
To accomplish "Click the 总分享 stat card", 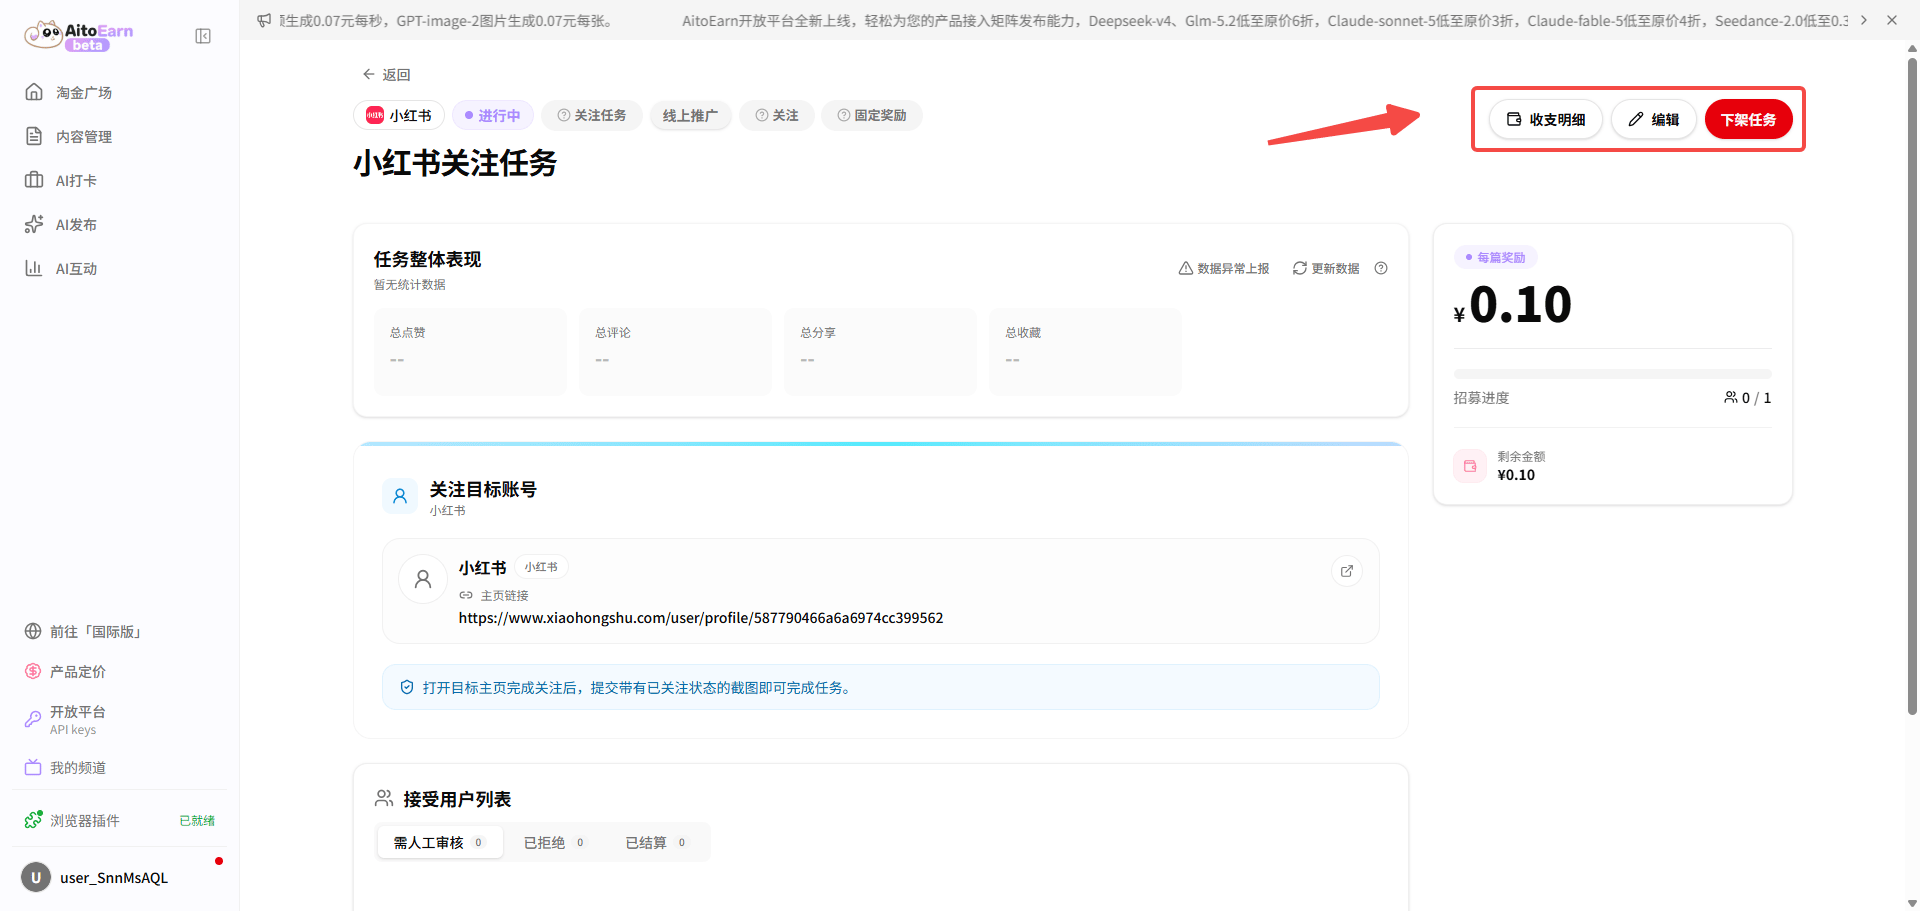I will click(x=880, y=352).
